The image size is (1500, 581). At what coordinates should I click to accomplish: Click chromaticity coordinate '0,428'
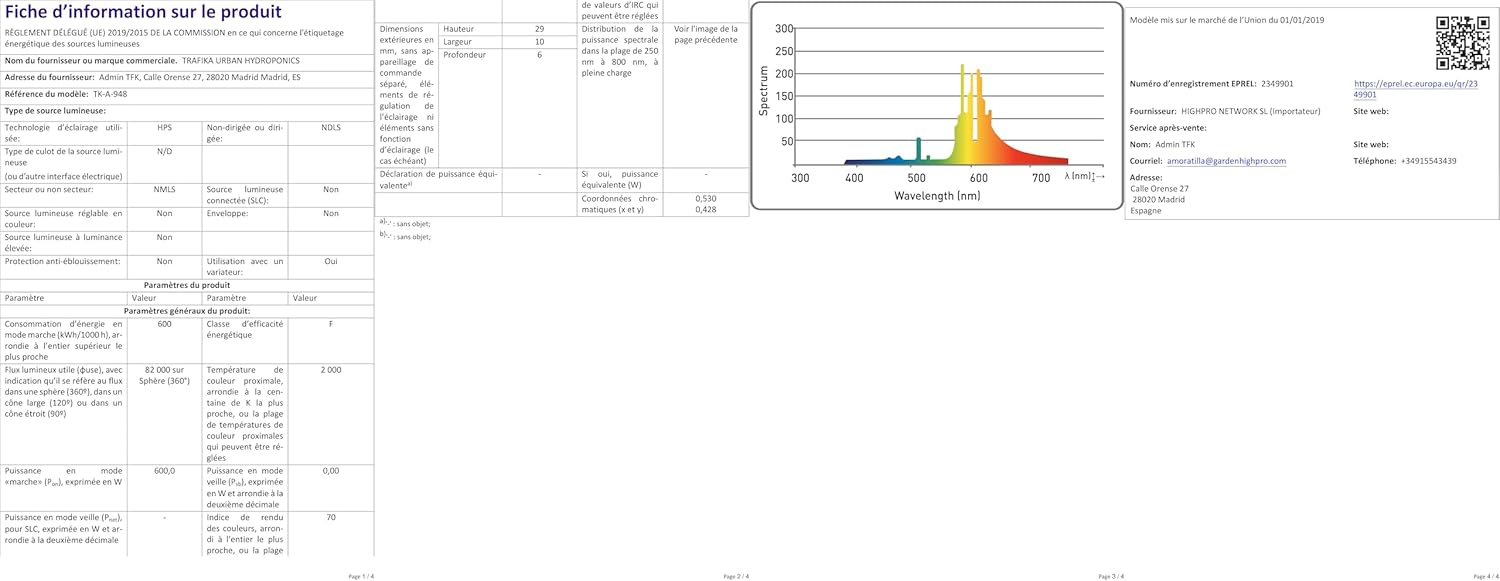point(706,209)
